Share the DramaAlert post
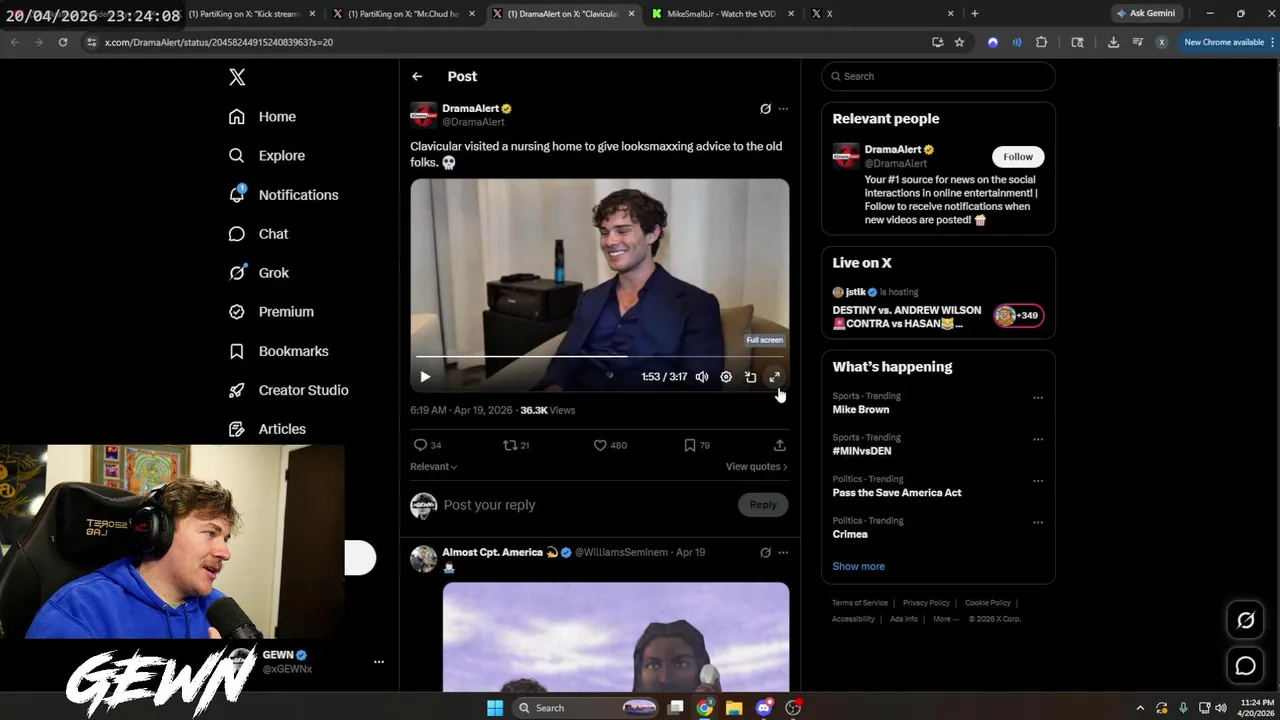This screenshot has width=1280, height=720. pos(780,445)
